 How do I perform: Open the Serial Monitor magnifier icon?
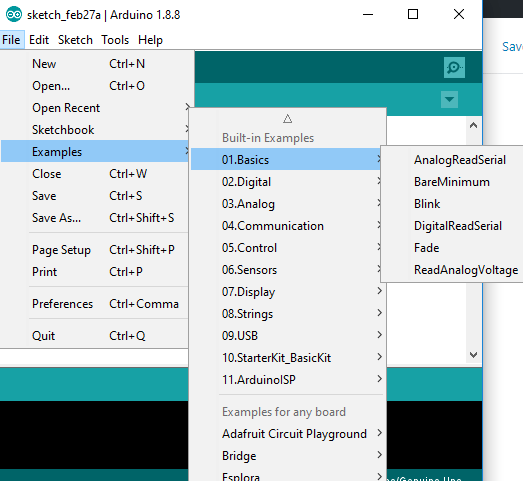[454, 67]
